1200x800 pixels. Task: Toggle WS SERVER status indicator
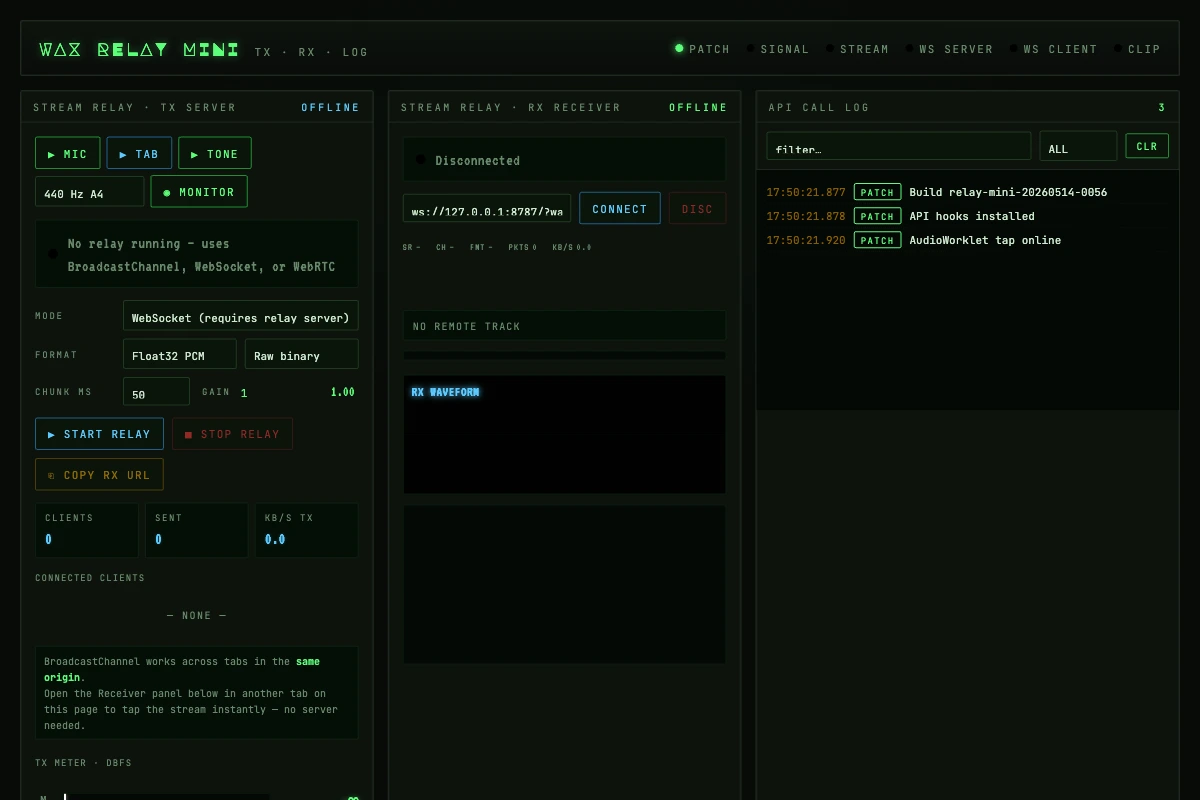pyautogui.click(x=949, y=49)
